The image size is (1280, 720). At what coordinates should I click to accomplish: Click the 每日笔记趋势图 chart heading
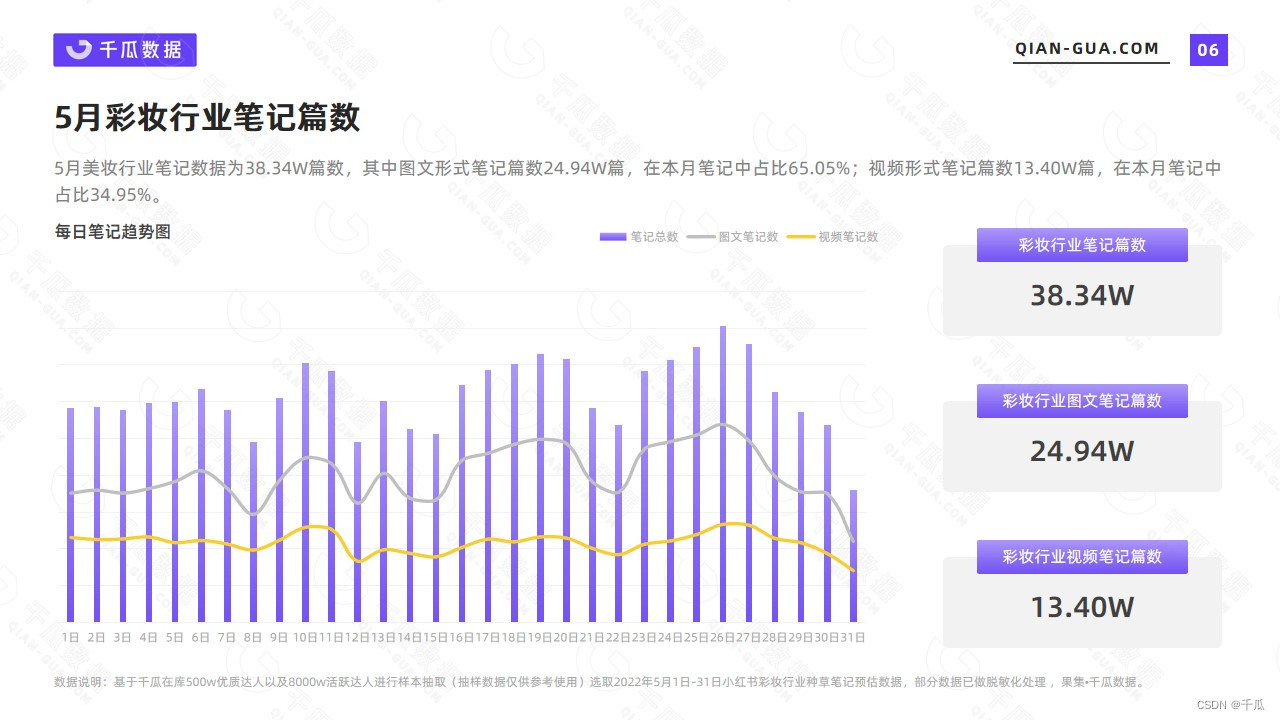click(x=112, y=231)
